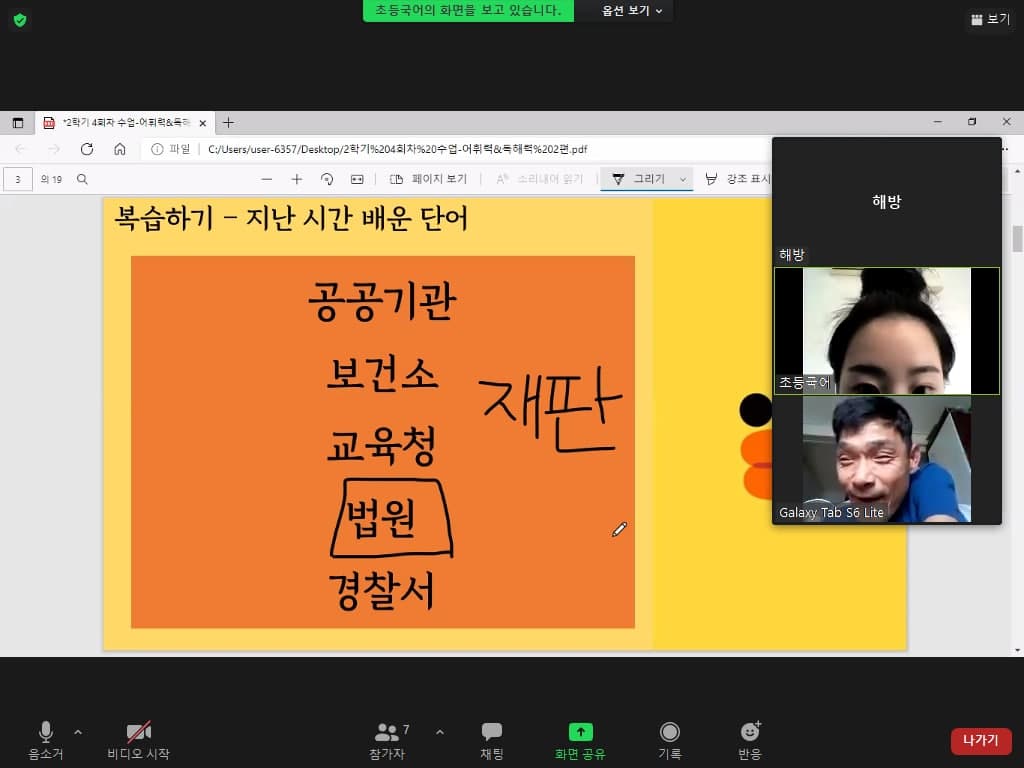Click the scroll down arrow of PDF
Image resolution: width=1024 pixels, height=768 pixels.
1017,650
